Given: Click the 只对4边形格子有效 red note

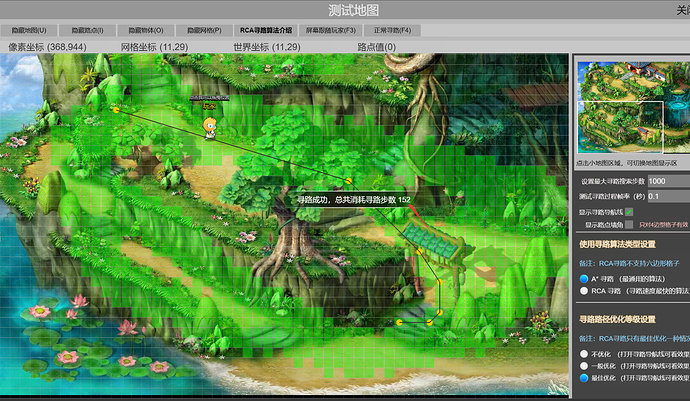Looking at the screenshot, I should tap(664, 224).
